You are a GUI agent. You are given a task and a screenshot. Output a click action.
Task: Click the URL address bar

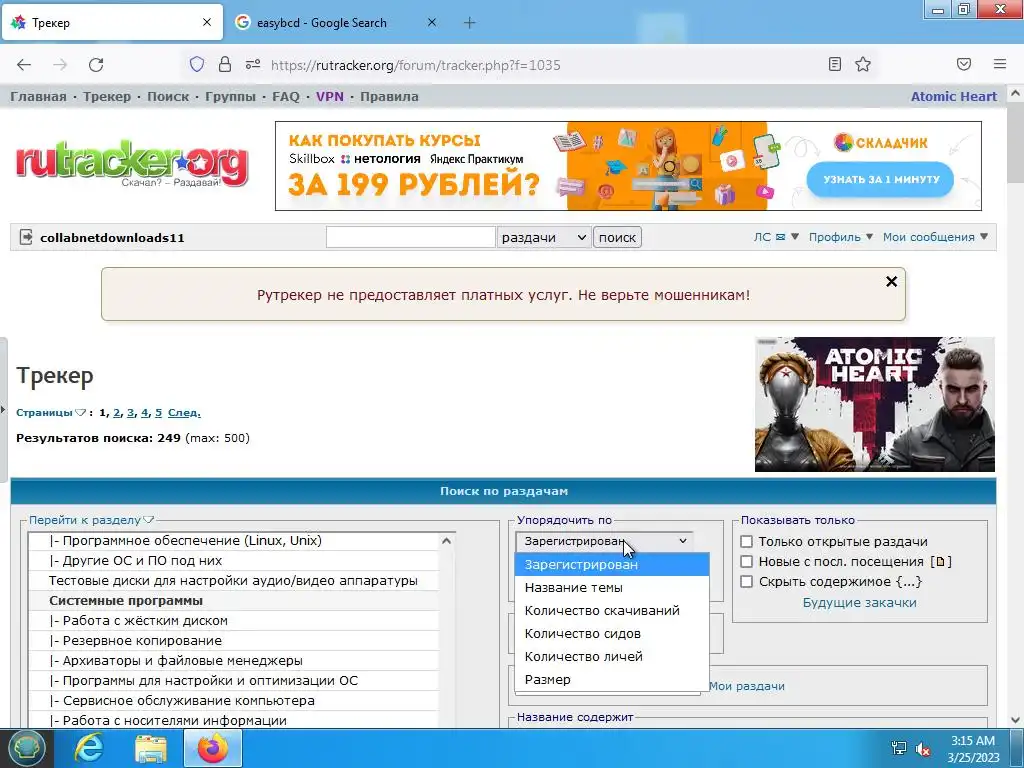pos(415,65)
